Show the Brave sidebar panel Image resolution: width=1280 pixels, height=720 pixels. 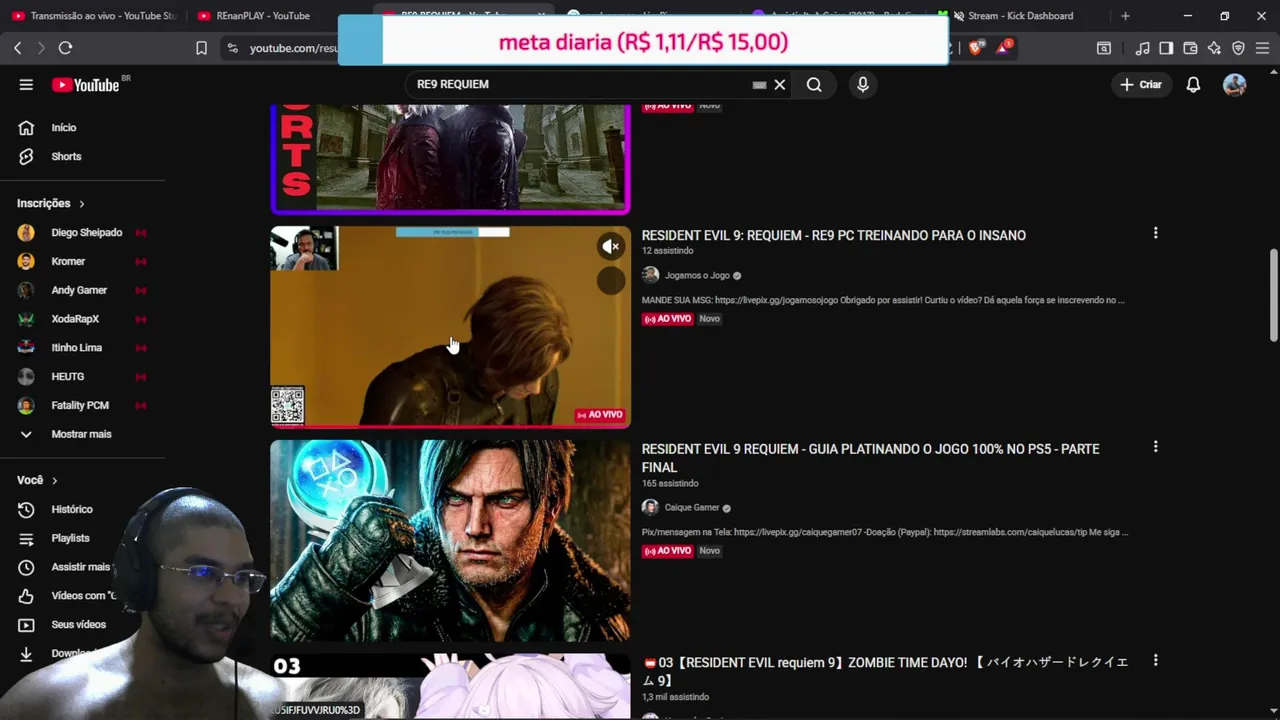click(x=1166, y=48)
